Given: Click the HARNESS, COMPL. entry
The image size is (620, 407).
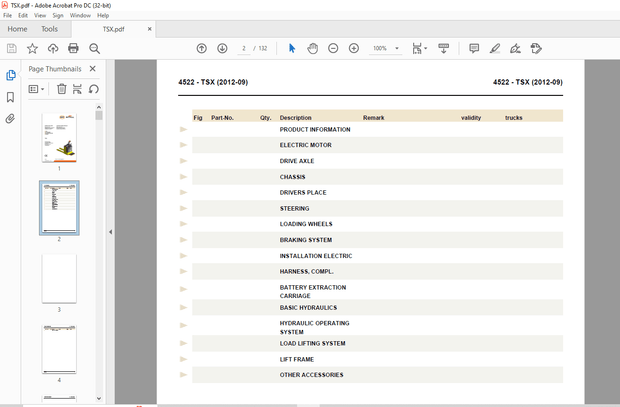Looking at the screenshot, I should point(306,272).
